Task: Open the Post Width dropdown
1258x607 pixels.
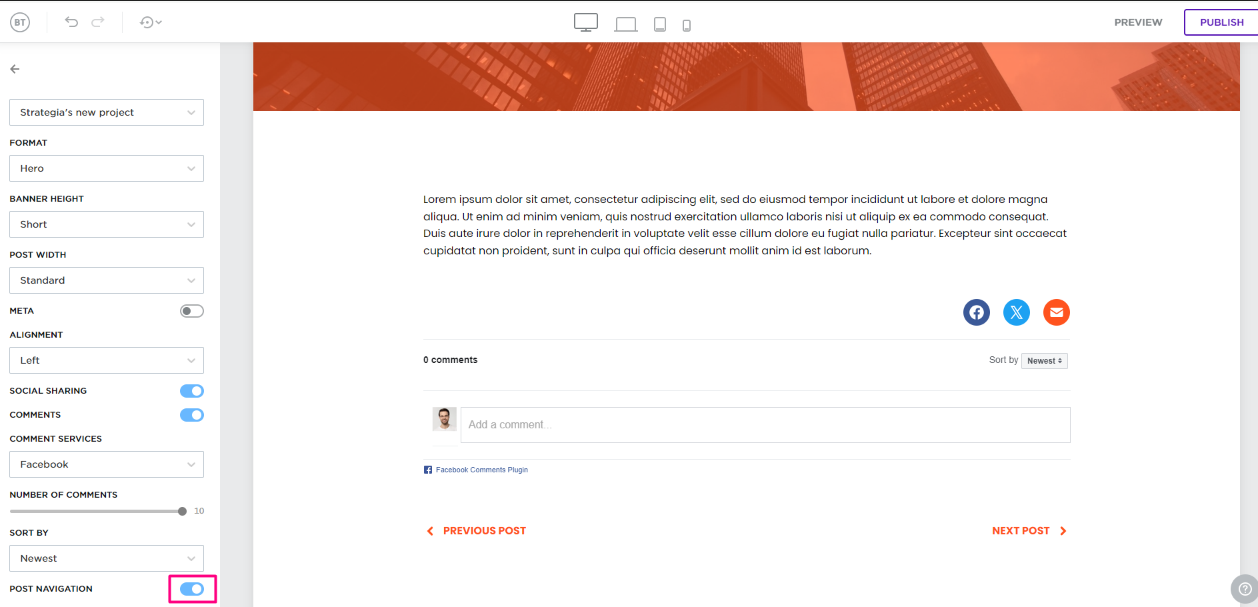Action: [x=106, y=280]
